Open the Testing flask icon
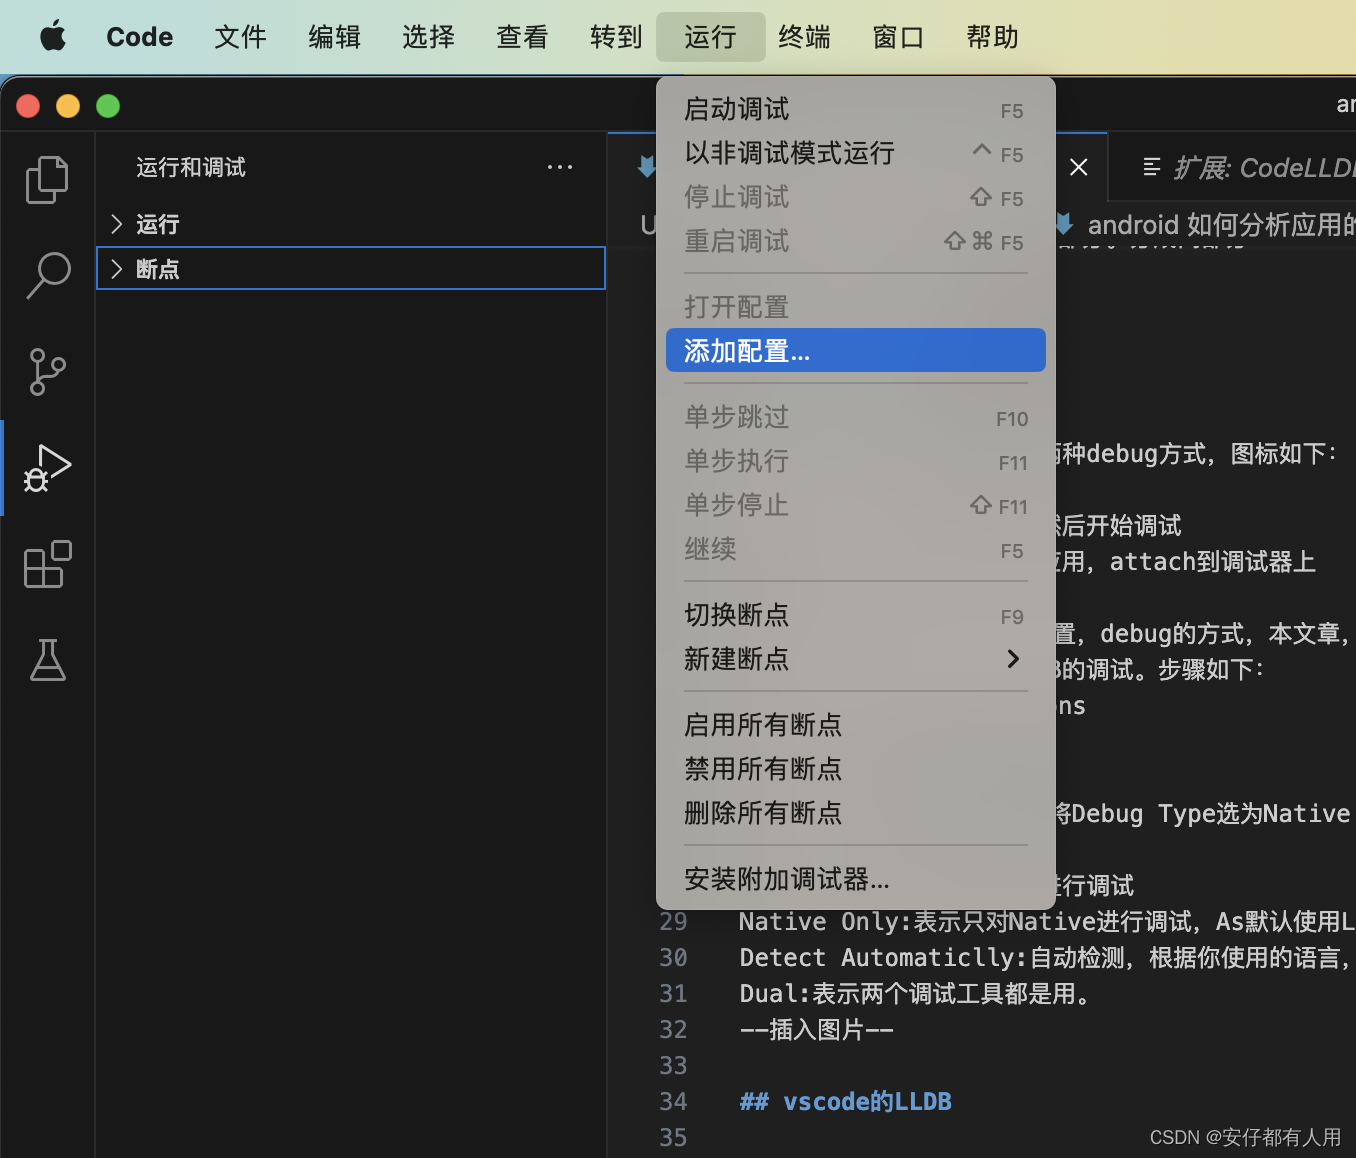This screenshot has width=1356, height=1158. (x=47, y=660)
